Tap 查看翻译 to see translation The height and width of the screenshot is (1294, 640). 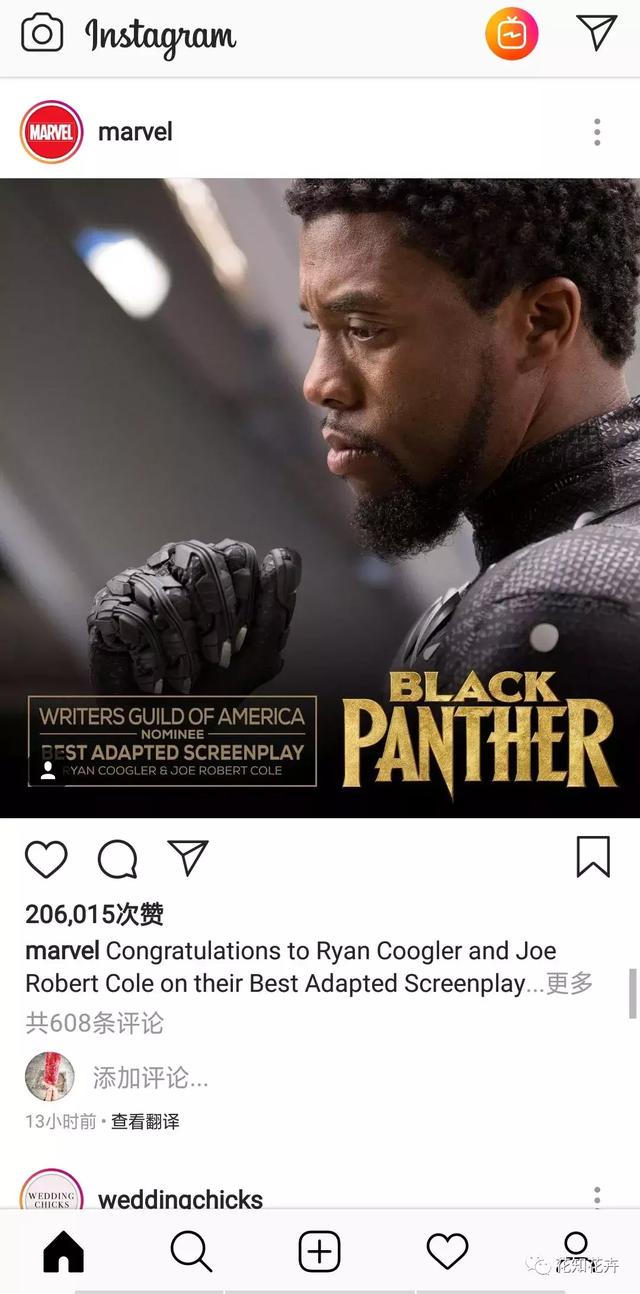tap(145, 1122)
